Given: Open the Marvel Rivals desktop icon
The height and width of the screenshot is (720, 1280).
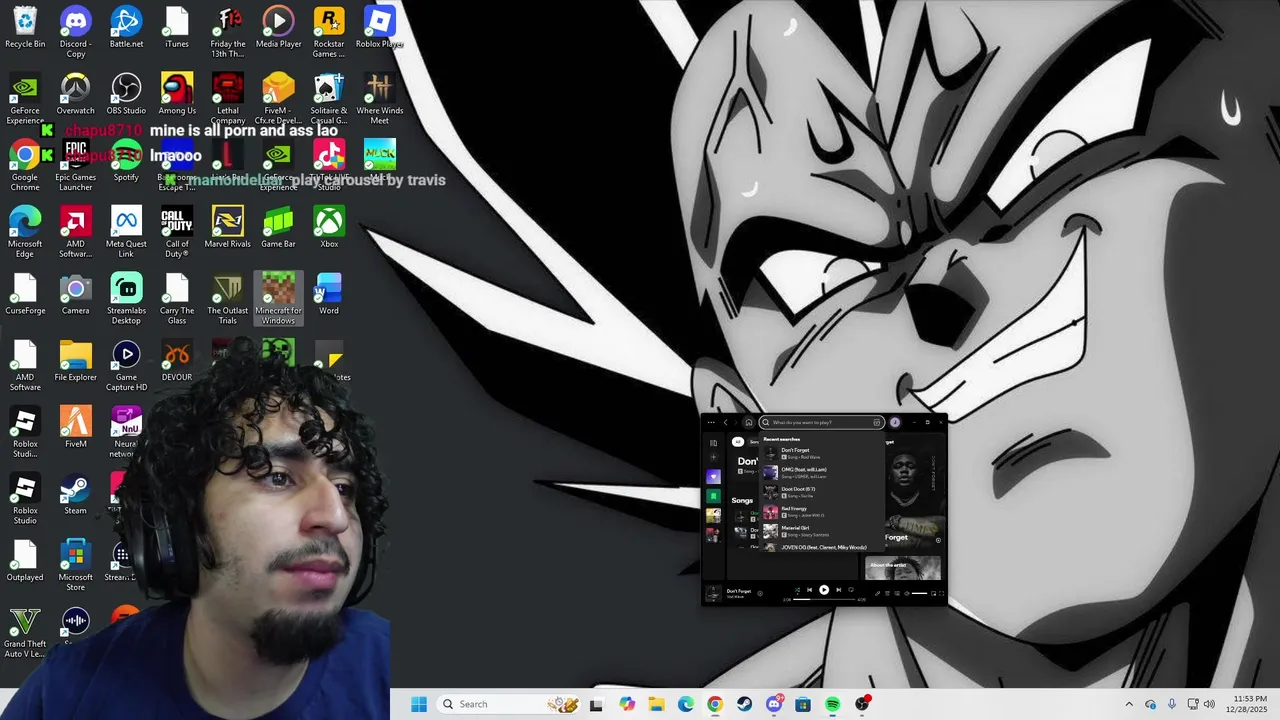Looking at the screenshot, I should point(228,228).
